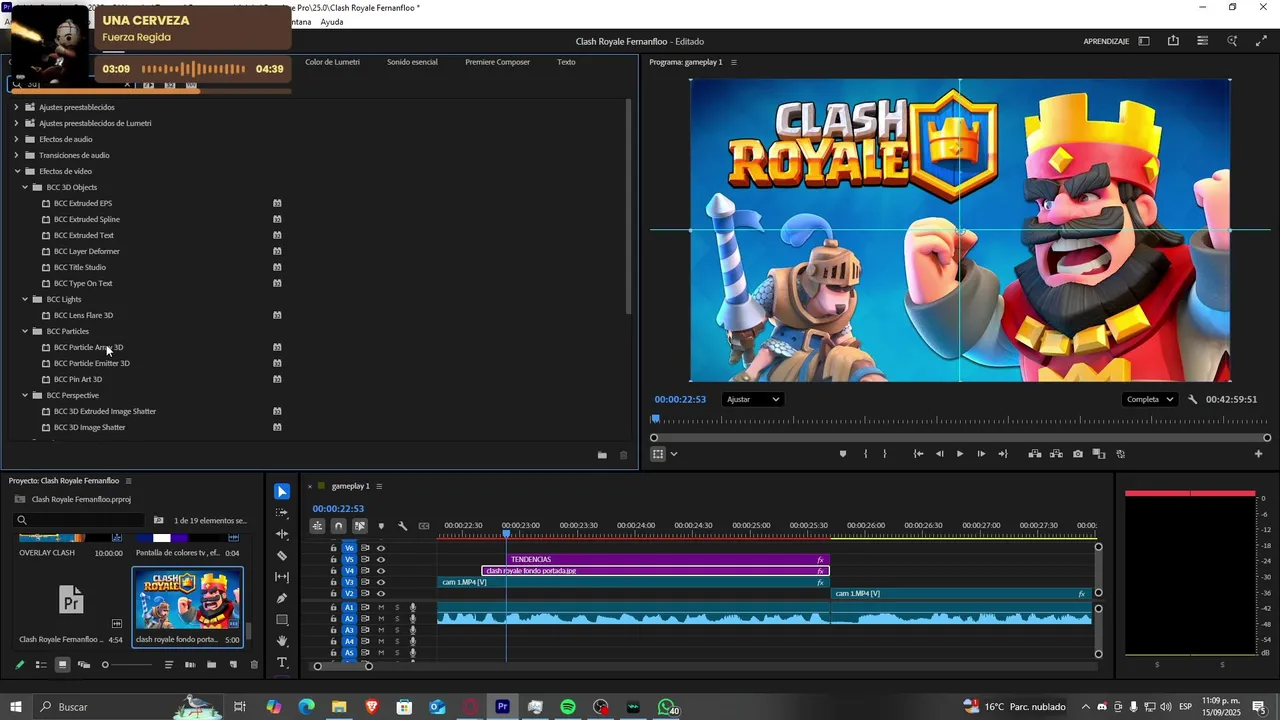
Task: Hide track V4 with eye icon
Action: [381, 571]
